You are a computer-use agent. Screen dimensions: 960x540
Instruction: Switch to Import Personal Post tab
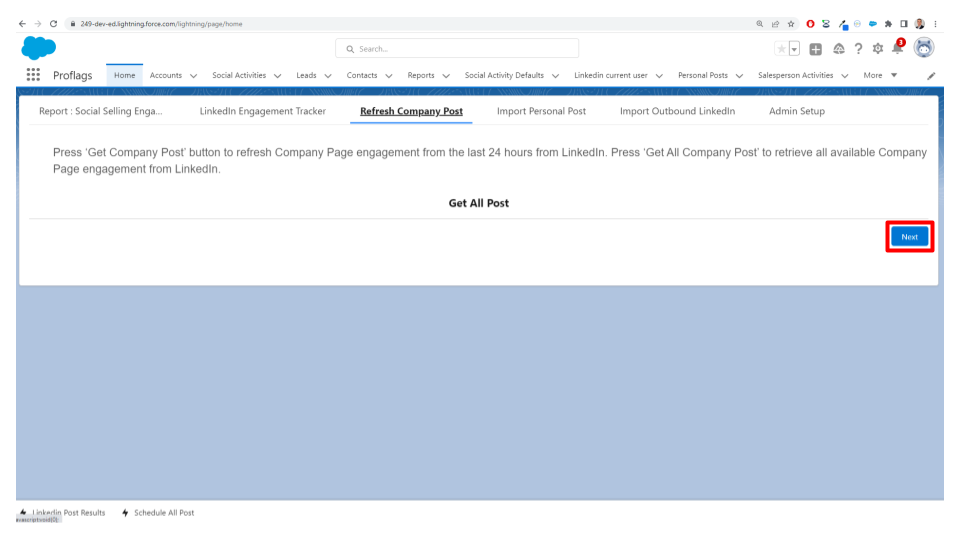tap(541, 111)
